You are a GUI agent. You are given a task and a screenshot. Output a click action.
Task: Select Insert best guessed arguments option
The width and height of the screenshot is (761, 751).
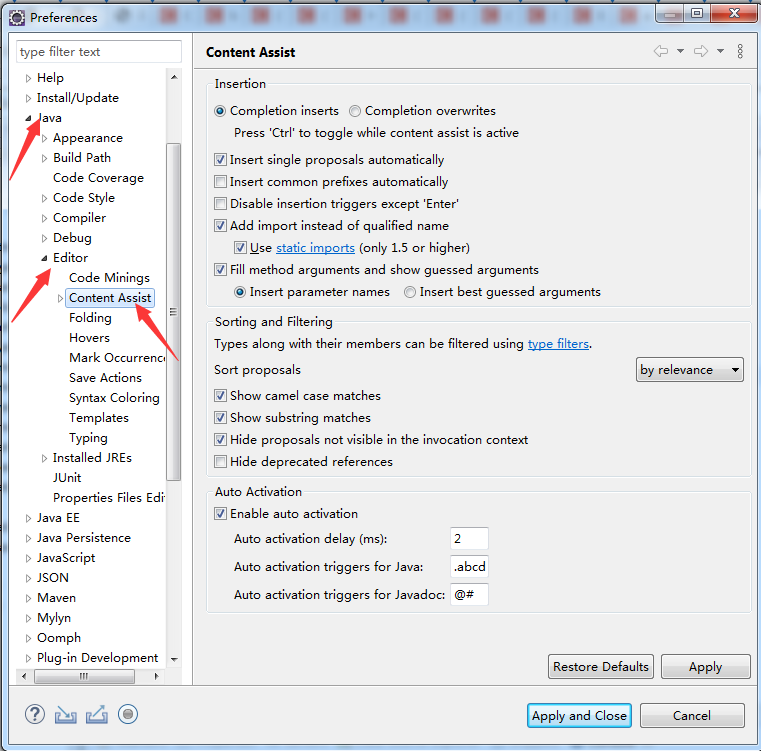(410, 292)
